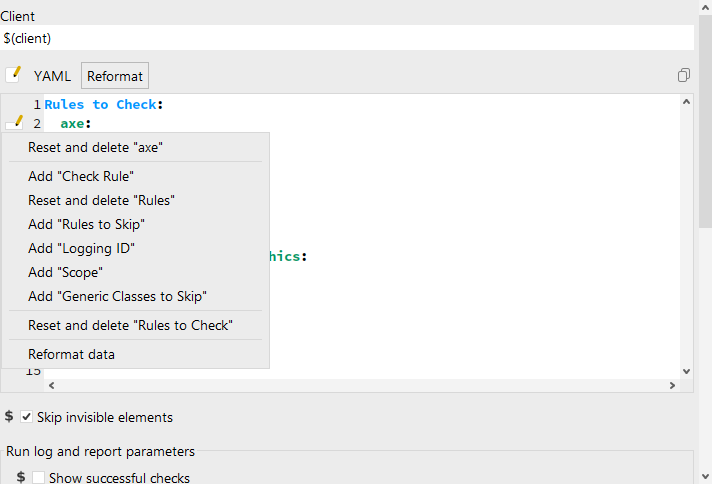Click the Client input field
712x484 pixels.
tap(347, 38)
